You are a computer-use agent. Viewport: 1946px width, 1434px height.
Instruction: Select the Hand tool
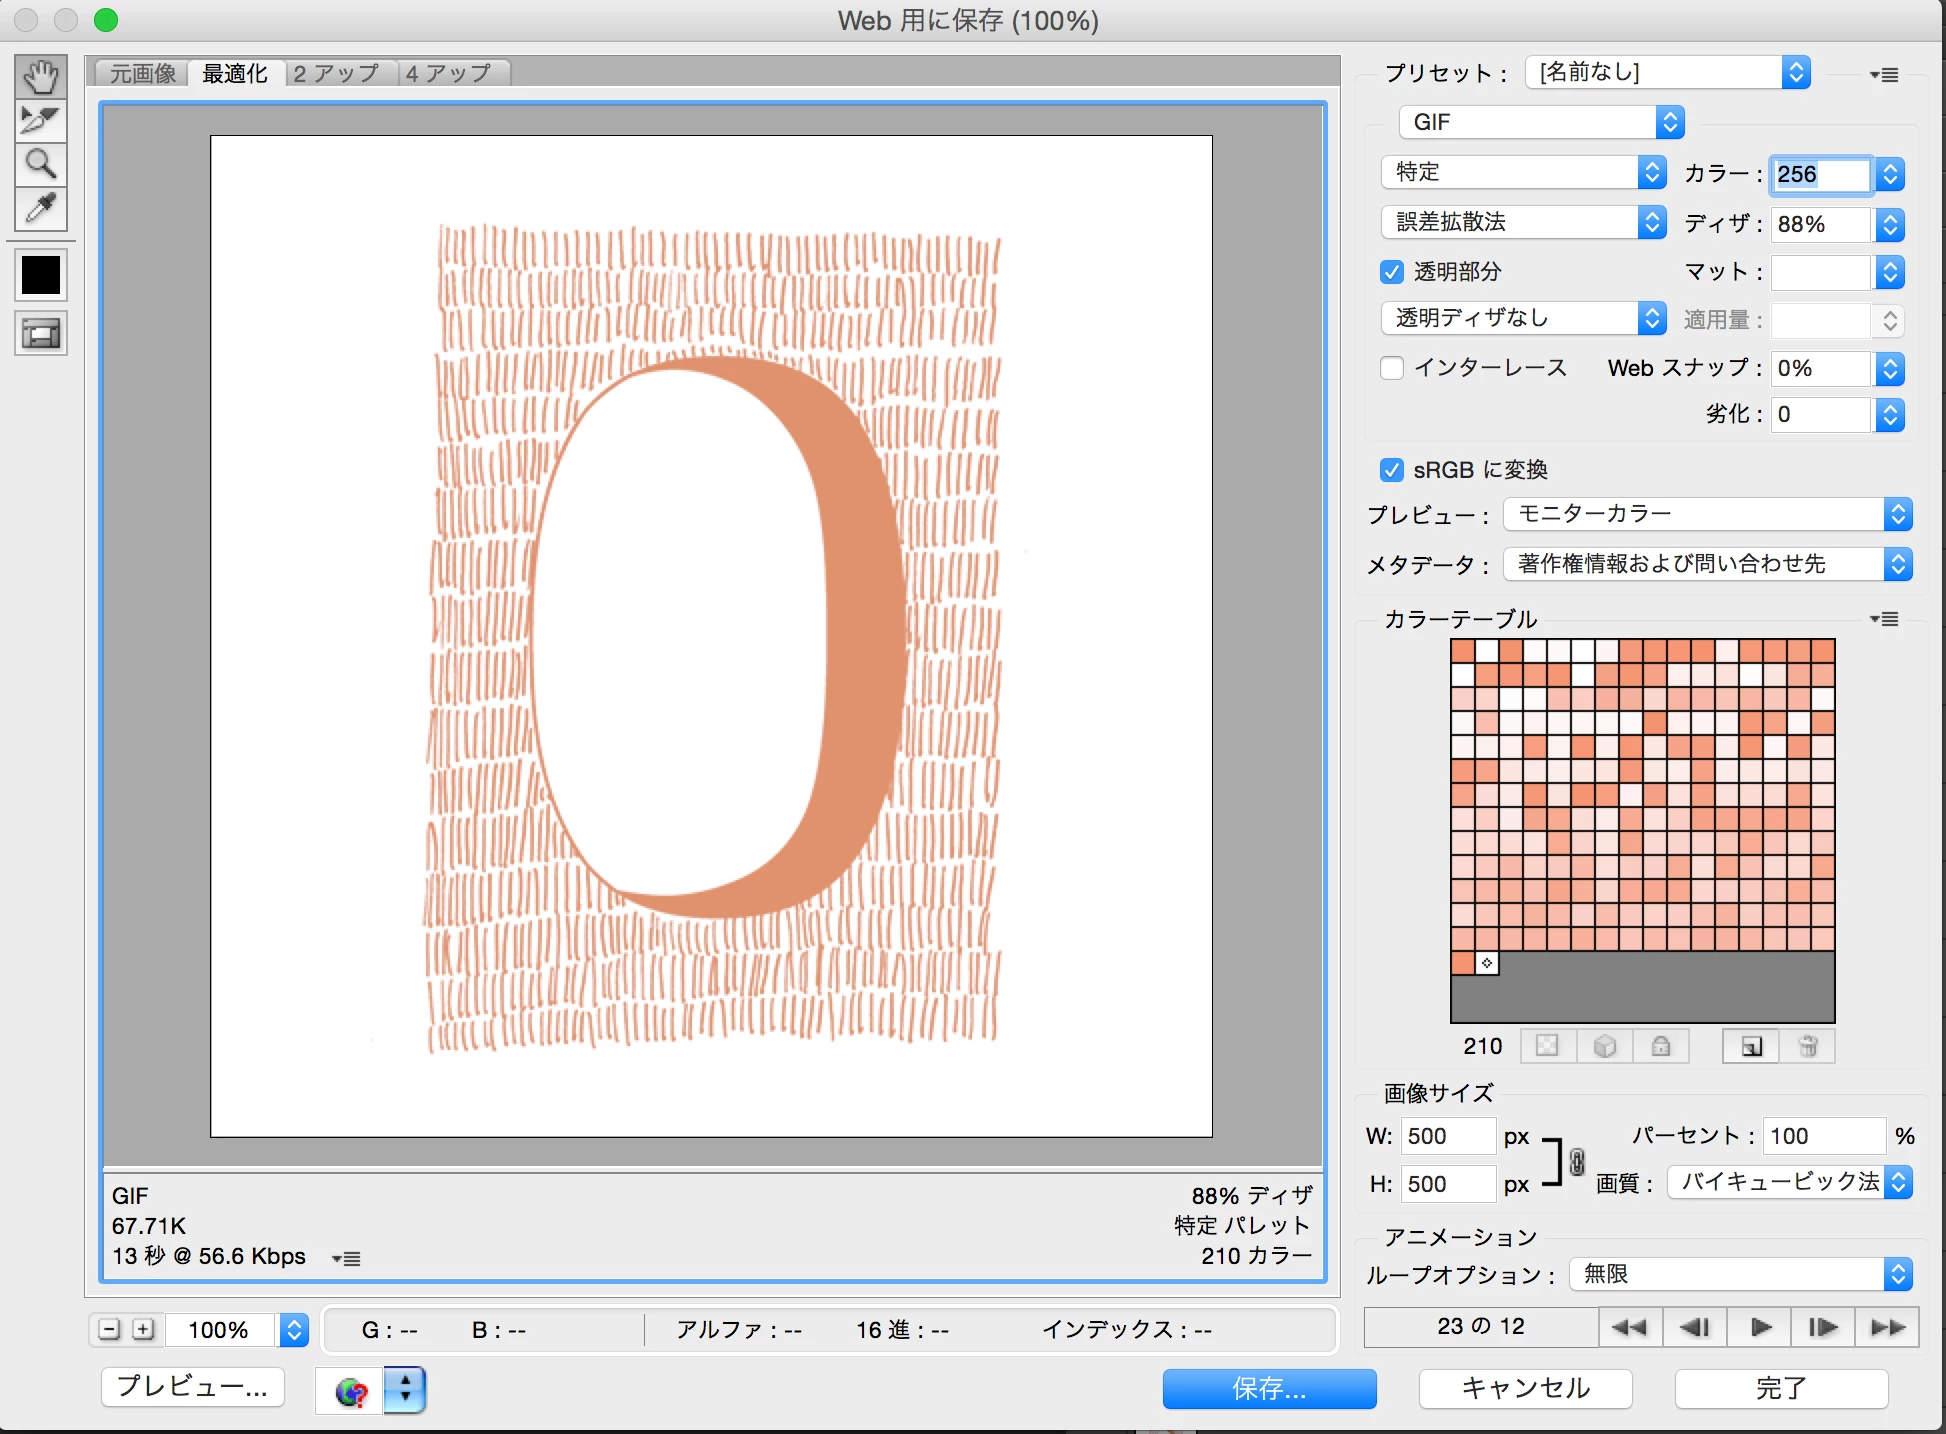[x=41, y=77]
